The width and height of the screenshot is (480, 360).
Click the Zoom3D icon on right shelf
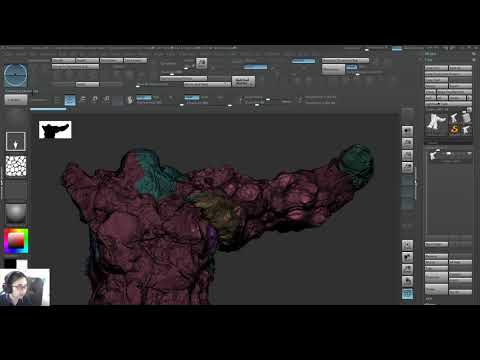tap(407, 269)
